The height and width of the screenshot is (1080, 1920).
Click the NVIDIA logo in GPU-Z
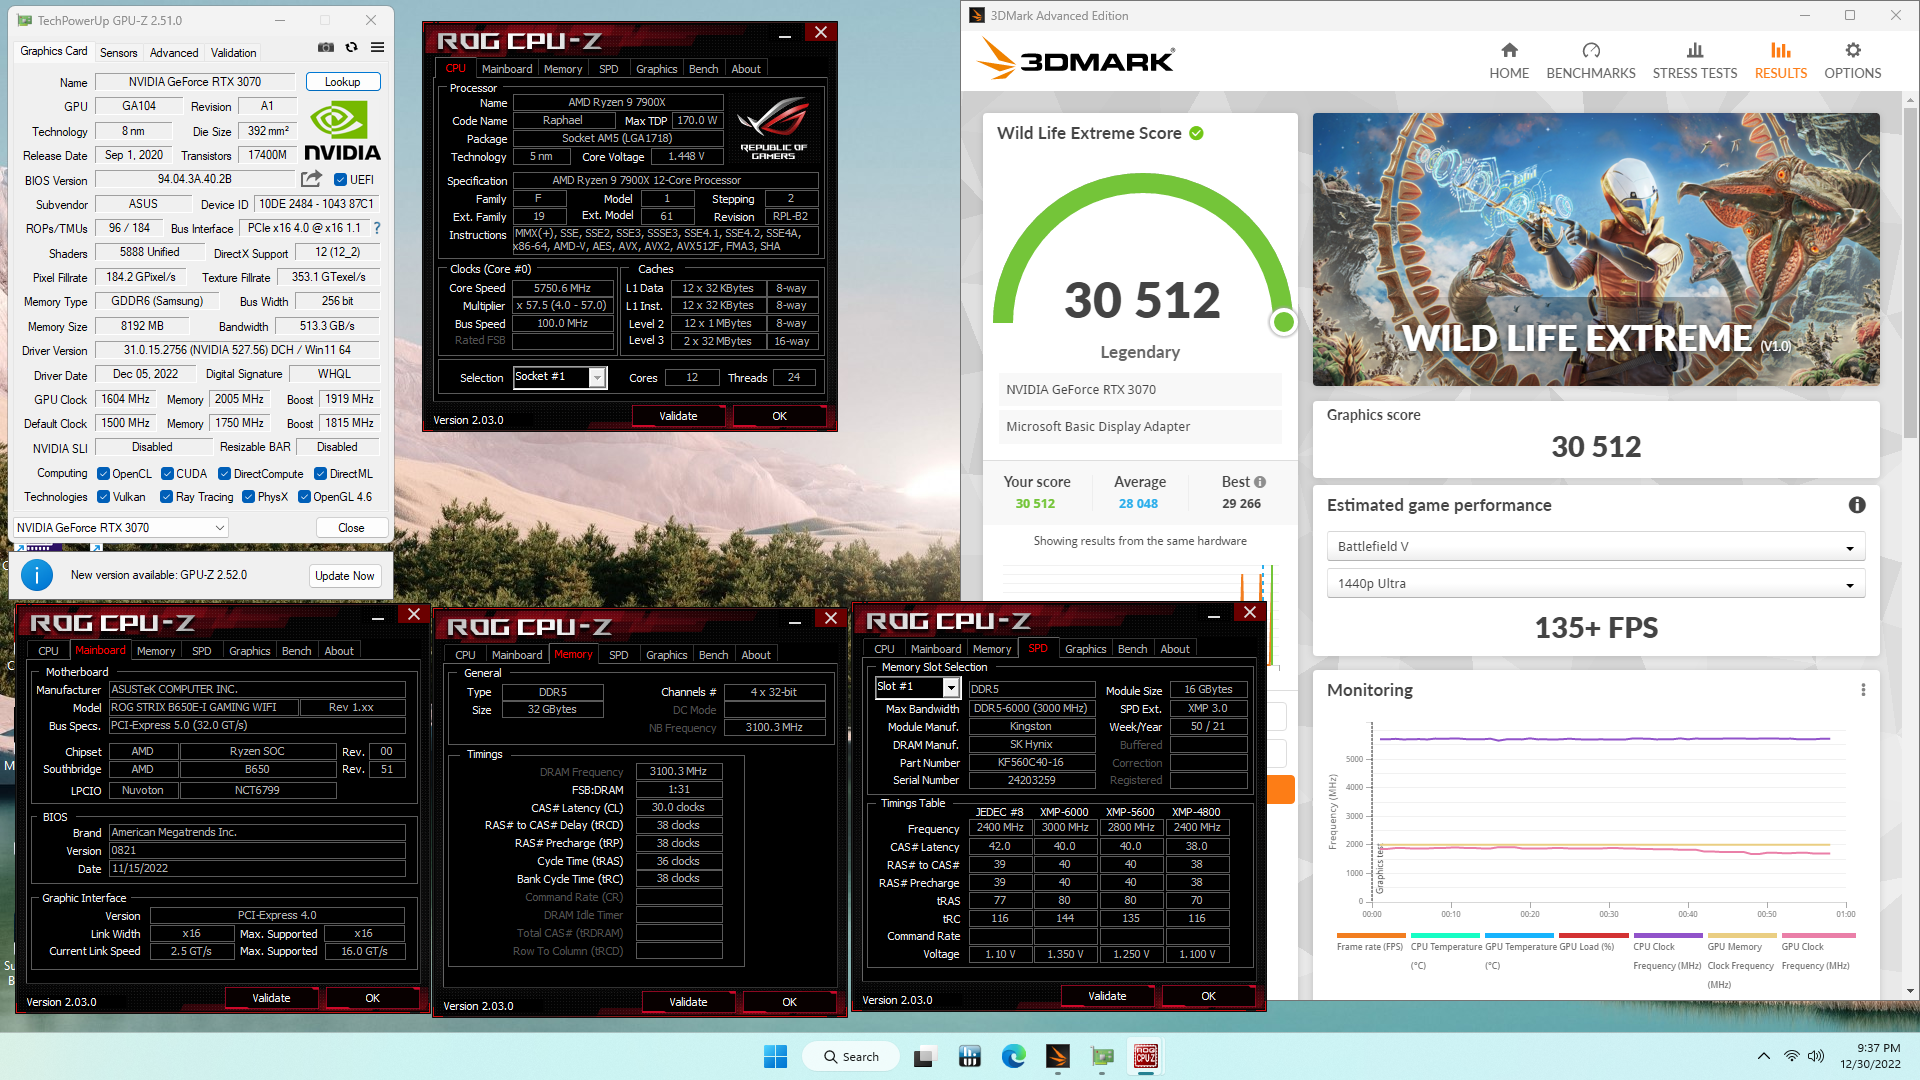[342, 131]
